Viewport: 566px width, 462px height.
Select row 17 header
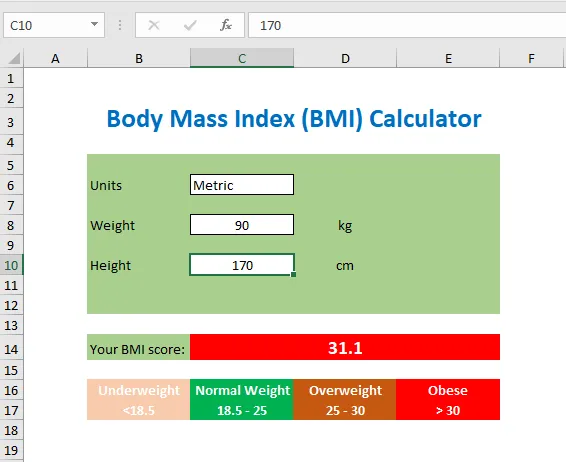[11, 410]
